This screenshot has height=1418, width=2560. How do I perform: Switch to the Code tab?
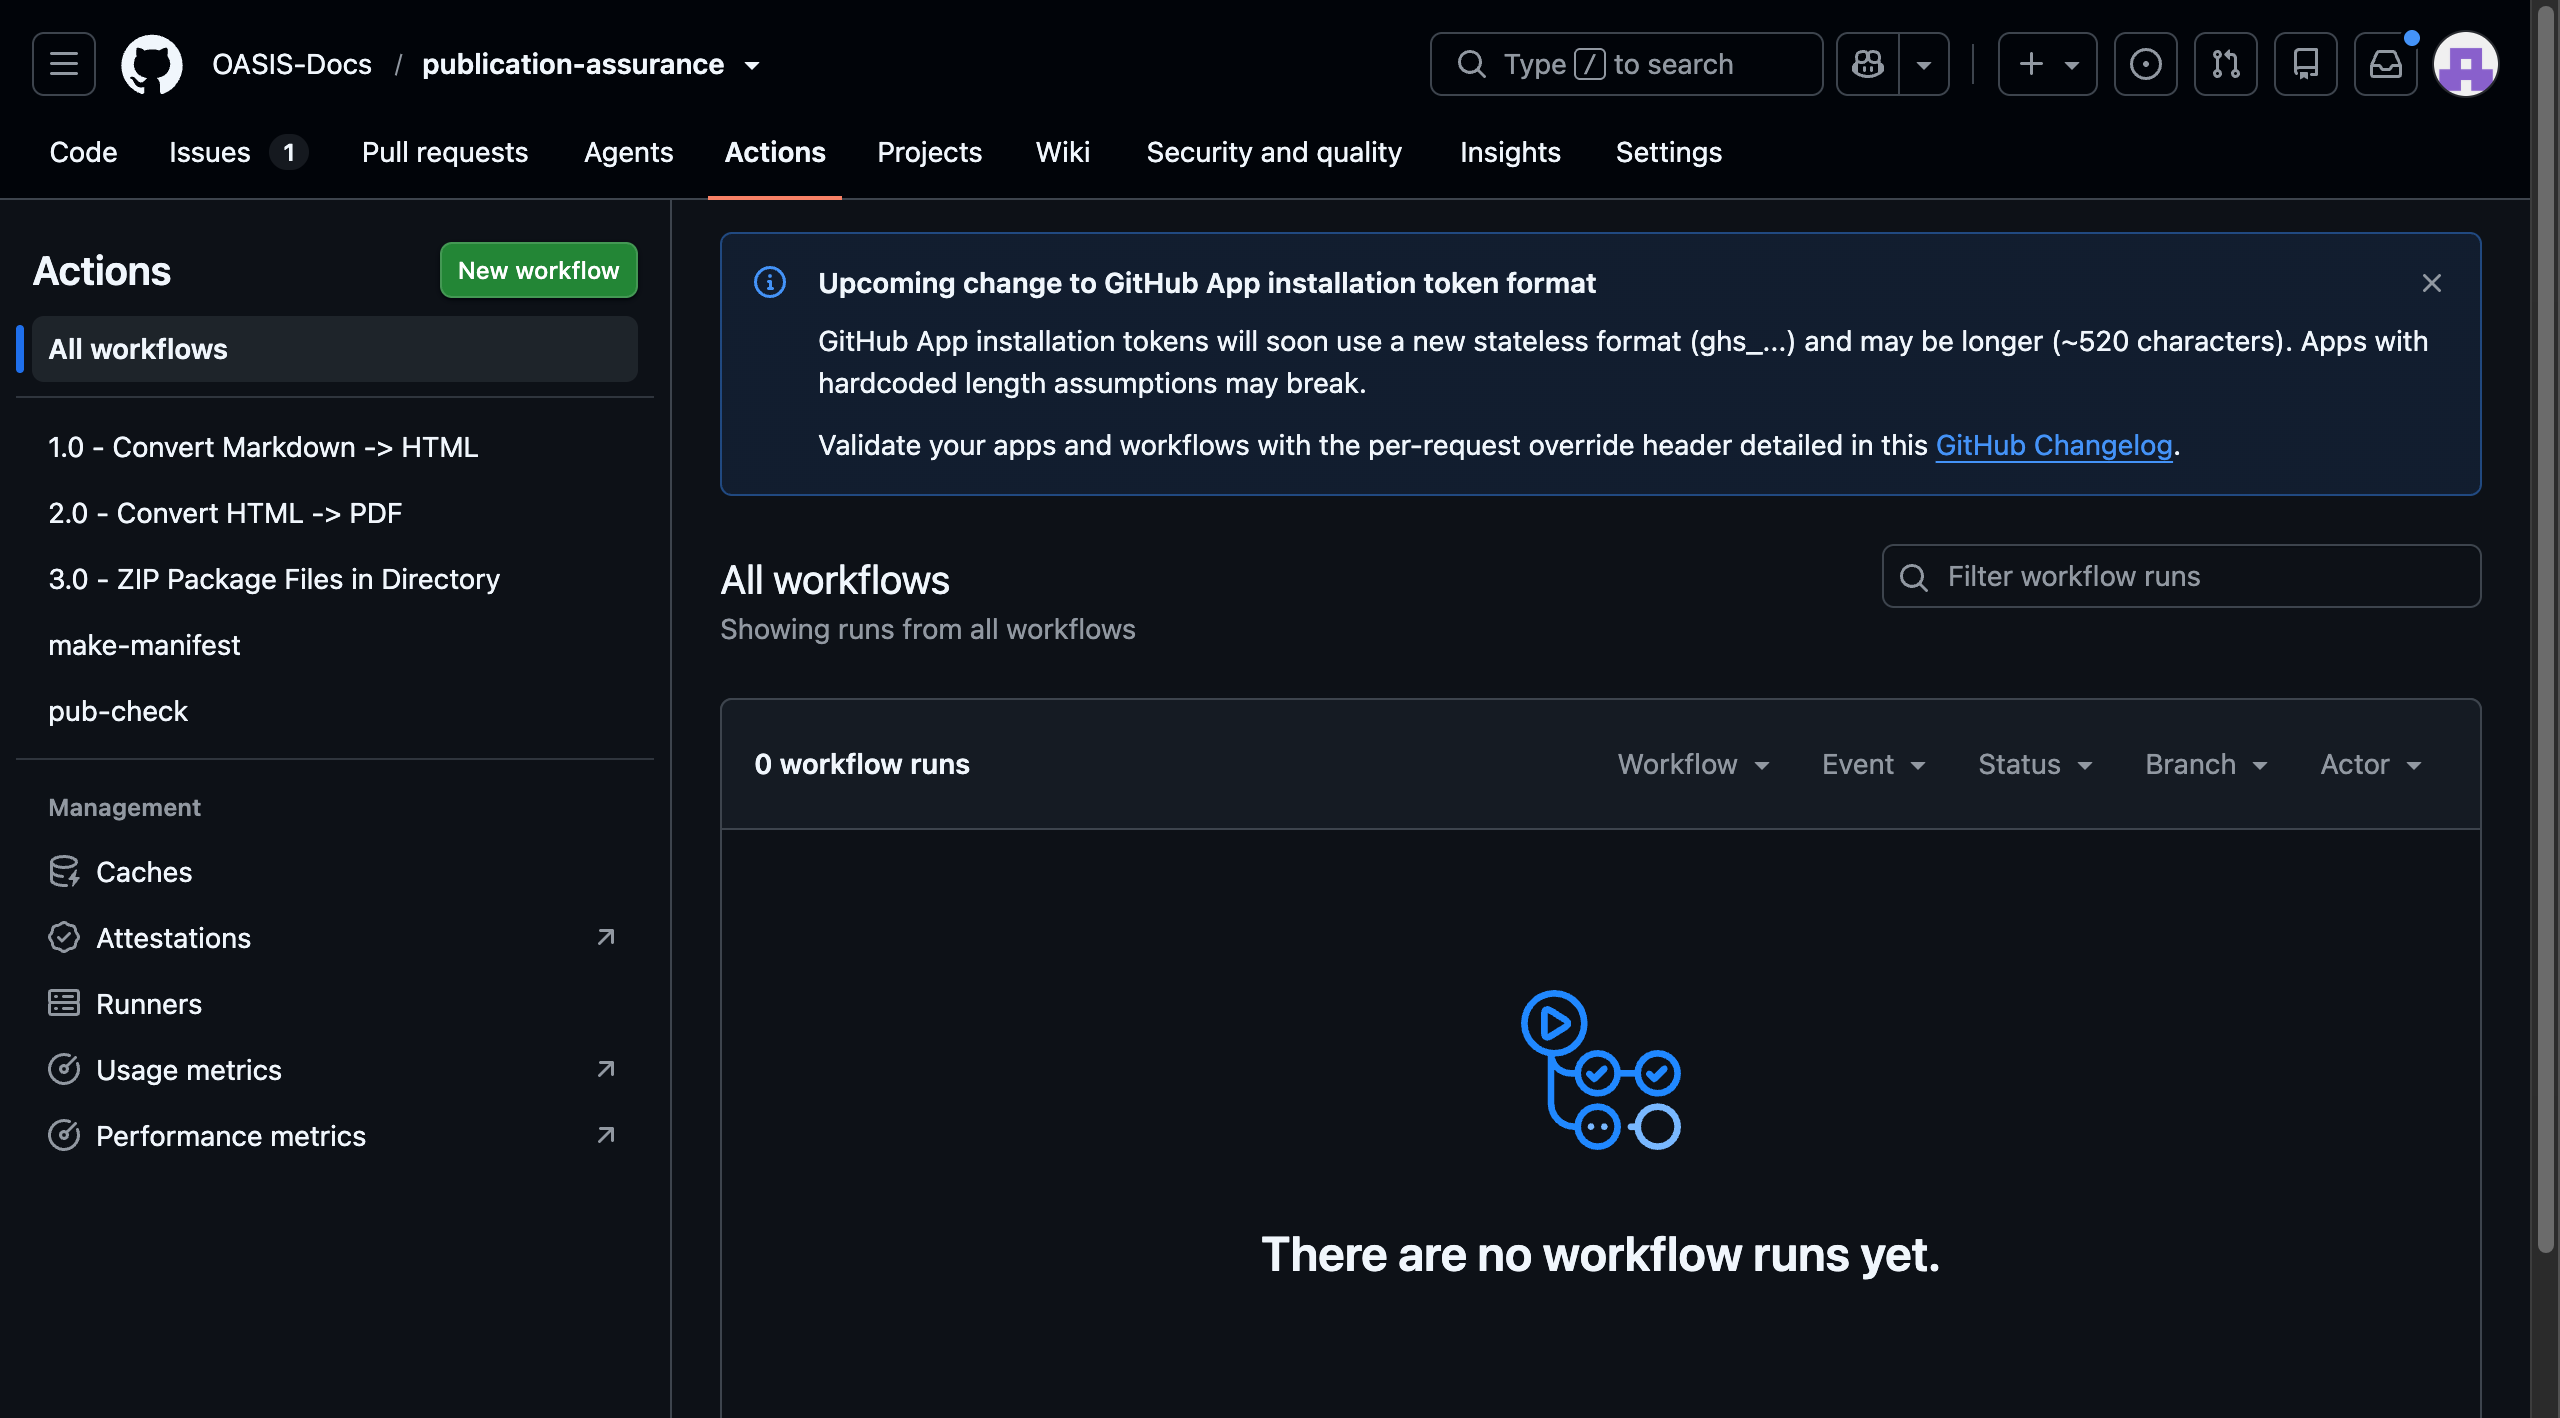(83, 152)
